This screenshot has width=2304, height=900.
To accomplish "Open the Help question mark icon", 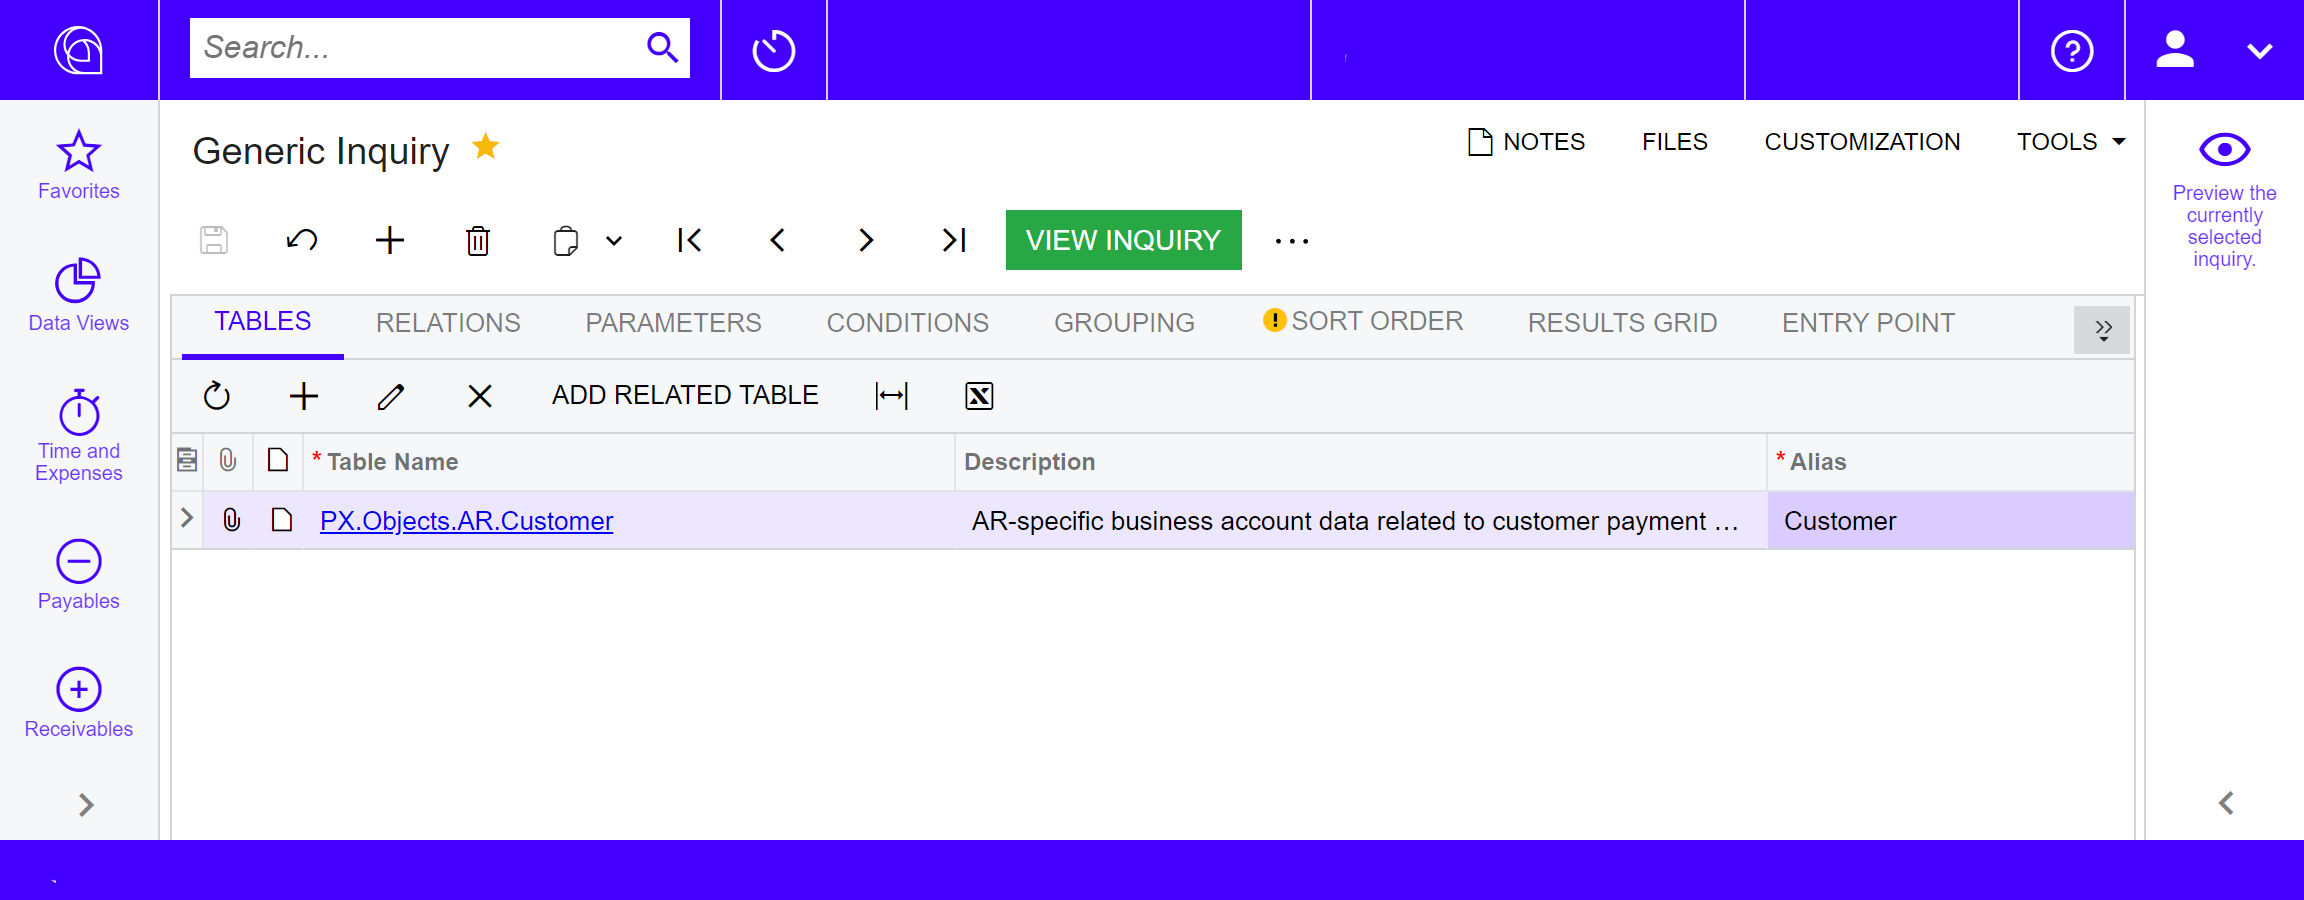I will click(2072, 50).
